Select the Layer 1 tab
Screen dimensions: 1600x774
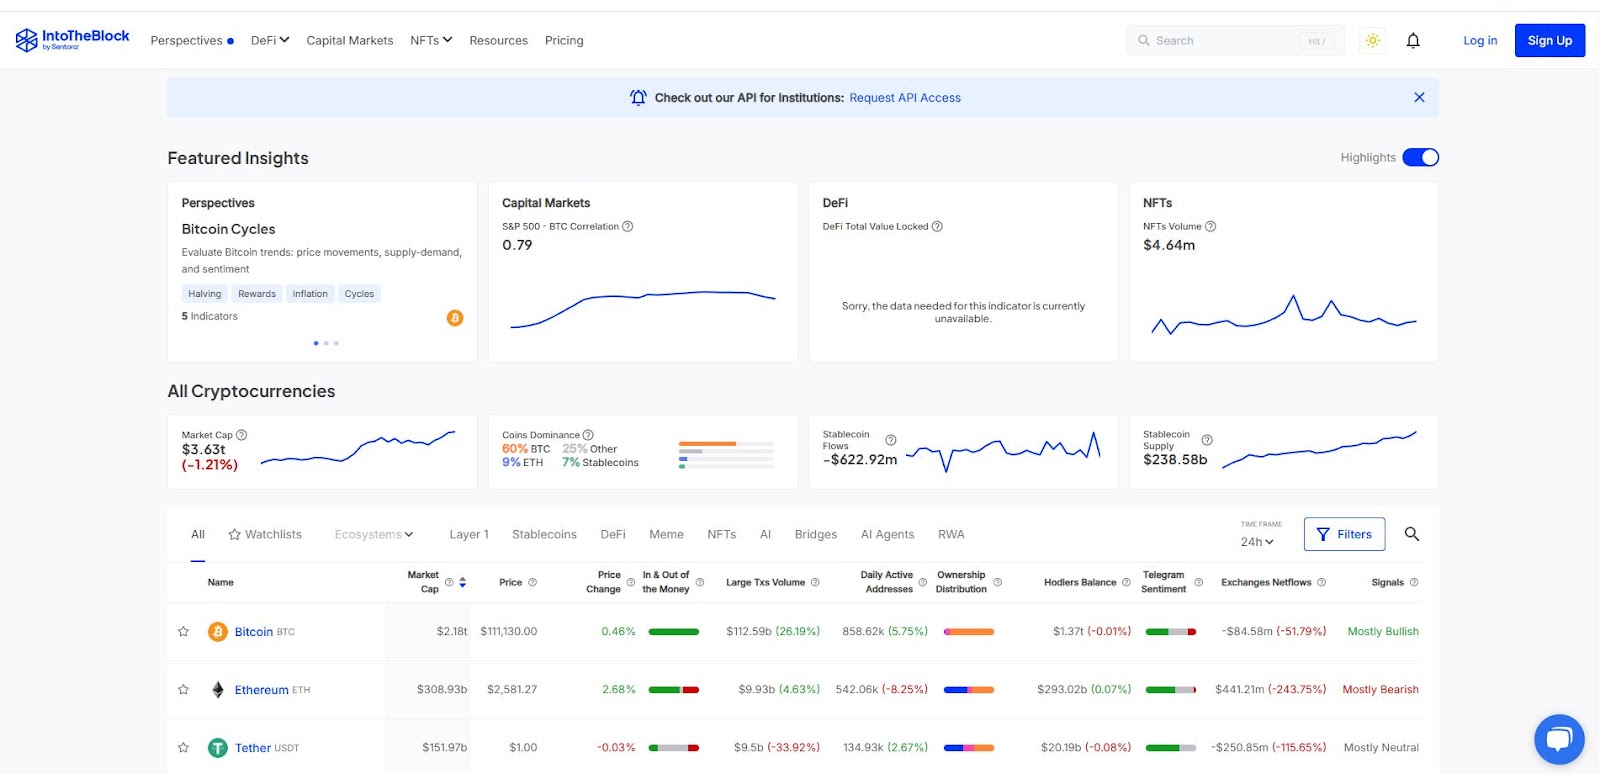[x=469, y=534]
